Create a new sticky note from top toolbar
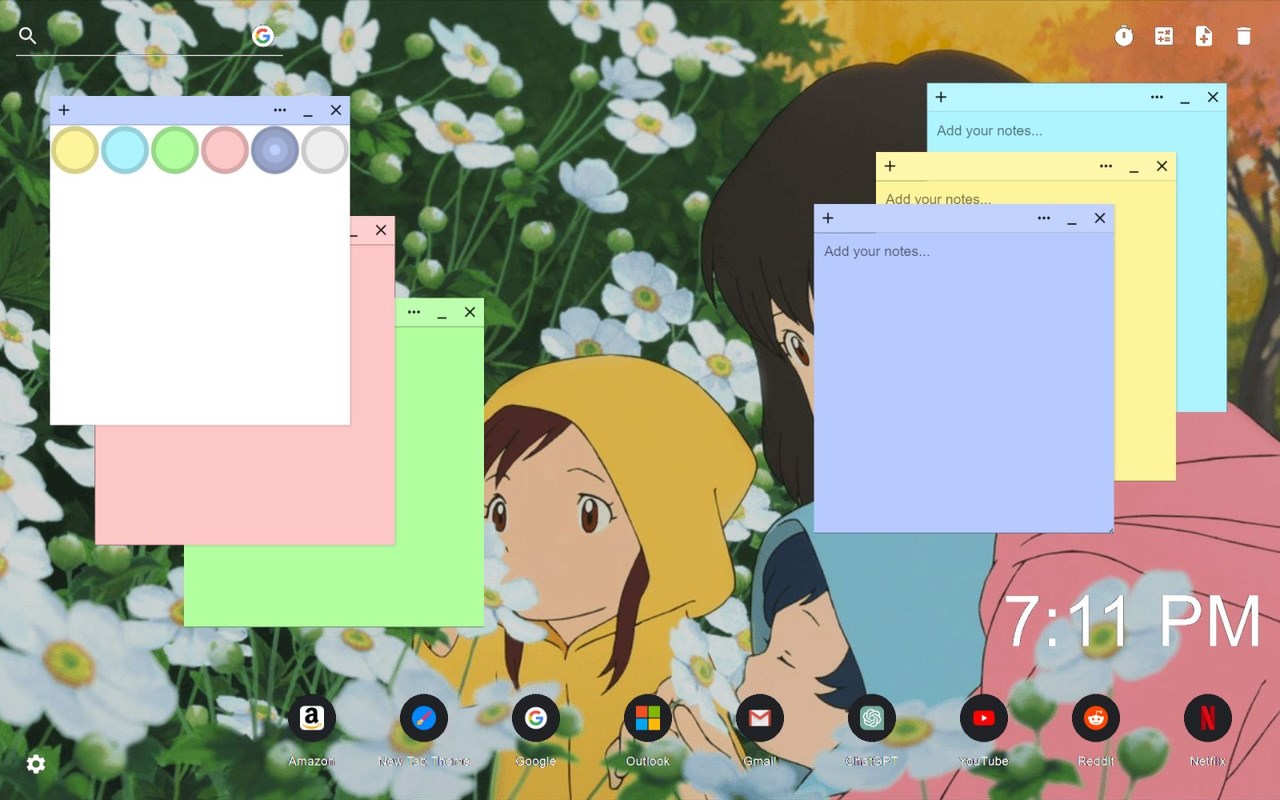 click(x=1204, y=37)
